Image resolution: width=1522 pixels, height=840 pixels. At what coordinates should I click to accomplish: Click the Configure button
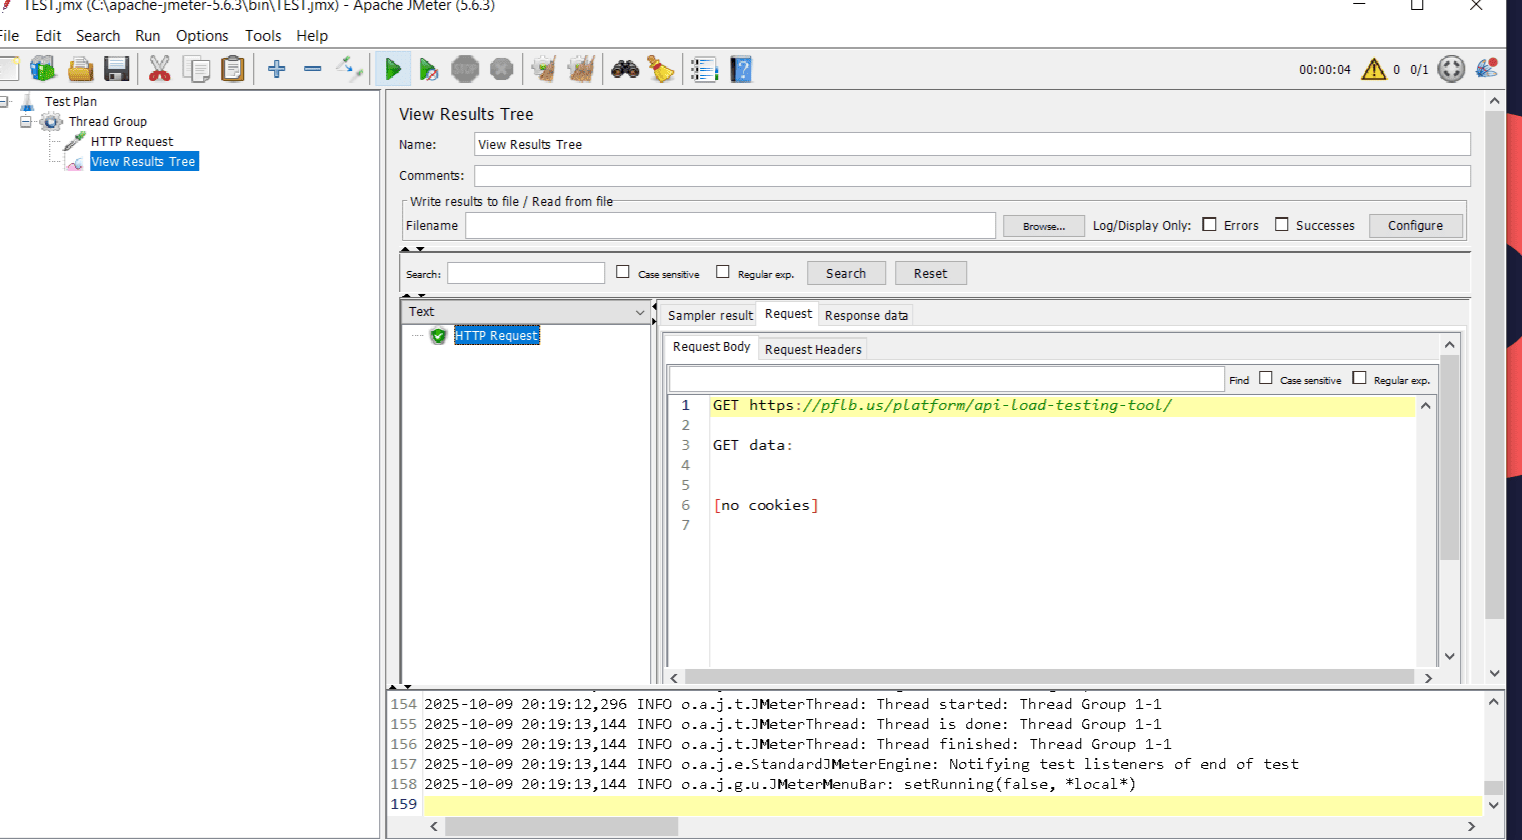click(x=1415, y=226)
